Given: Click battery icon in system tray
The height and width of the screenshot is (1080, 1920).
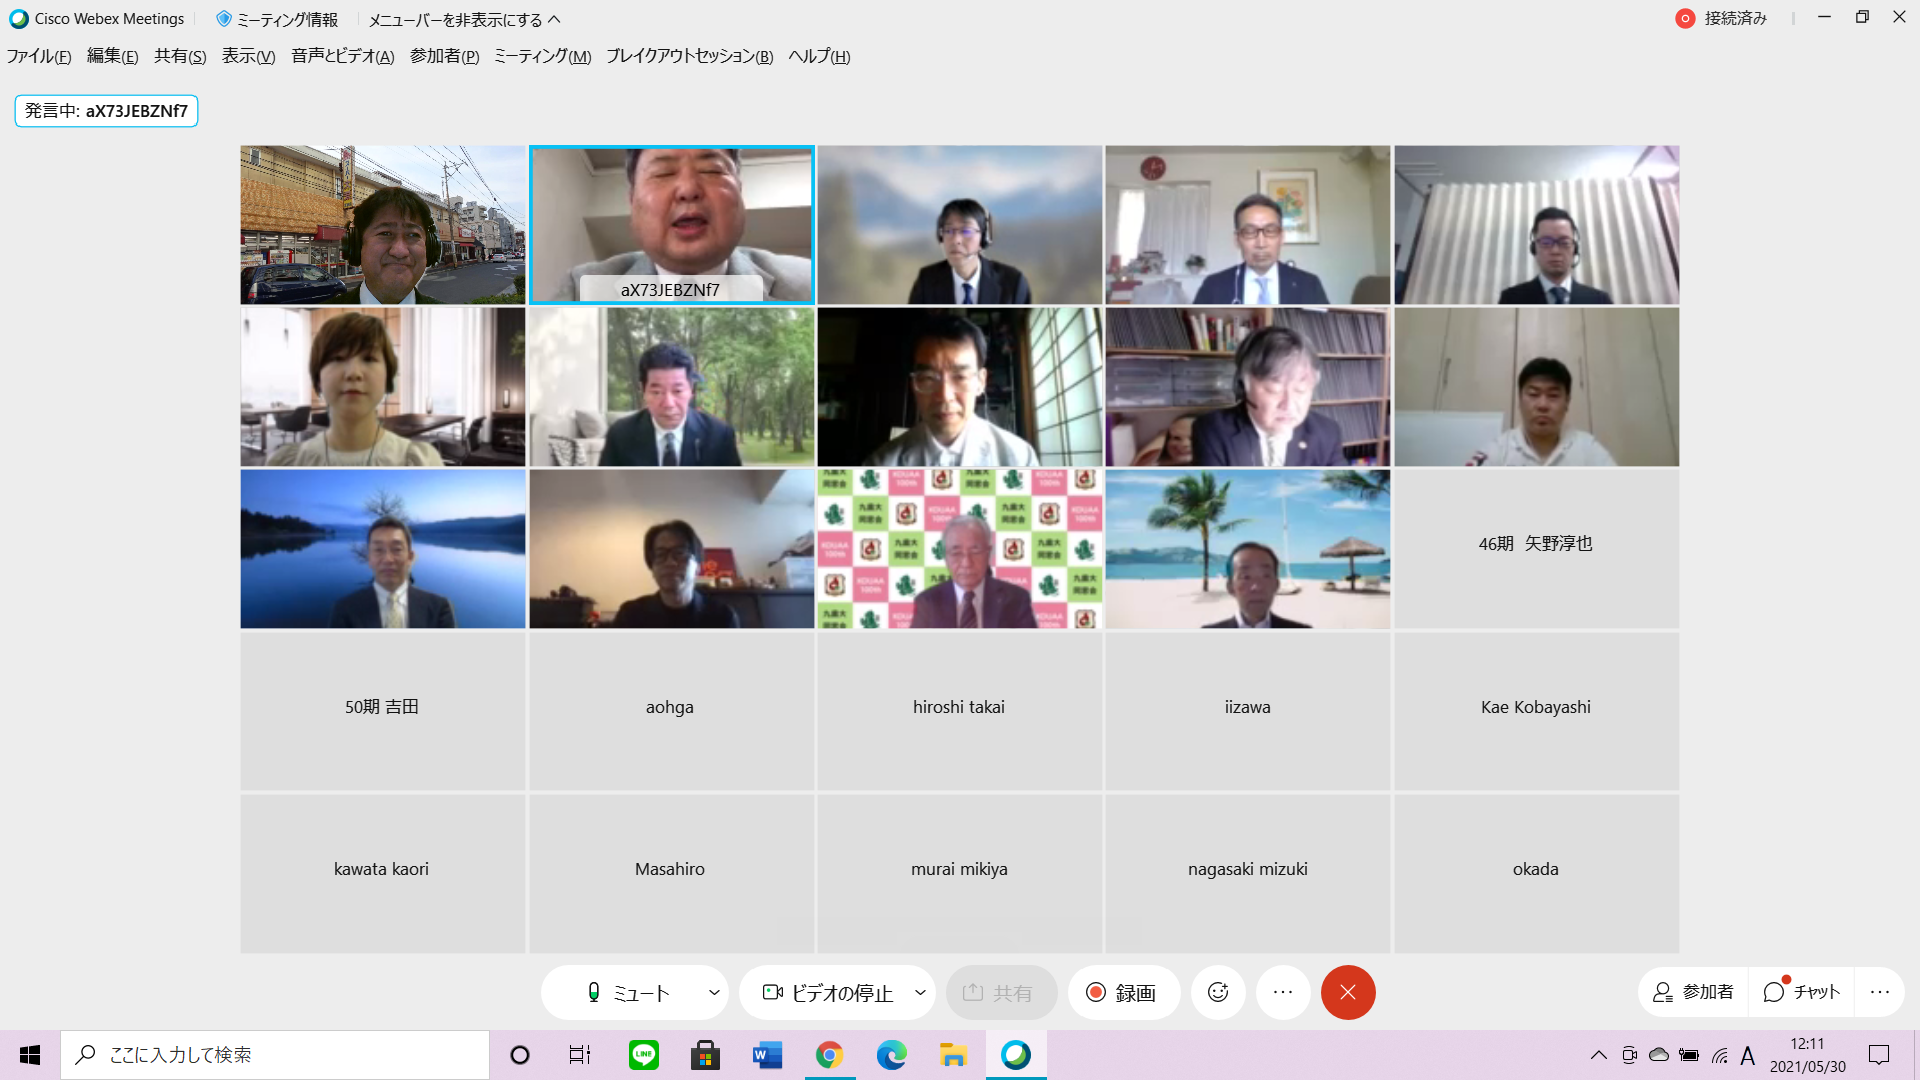Looking at the screenshot, I should click(x=1689, y=1055).
